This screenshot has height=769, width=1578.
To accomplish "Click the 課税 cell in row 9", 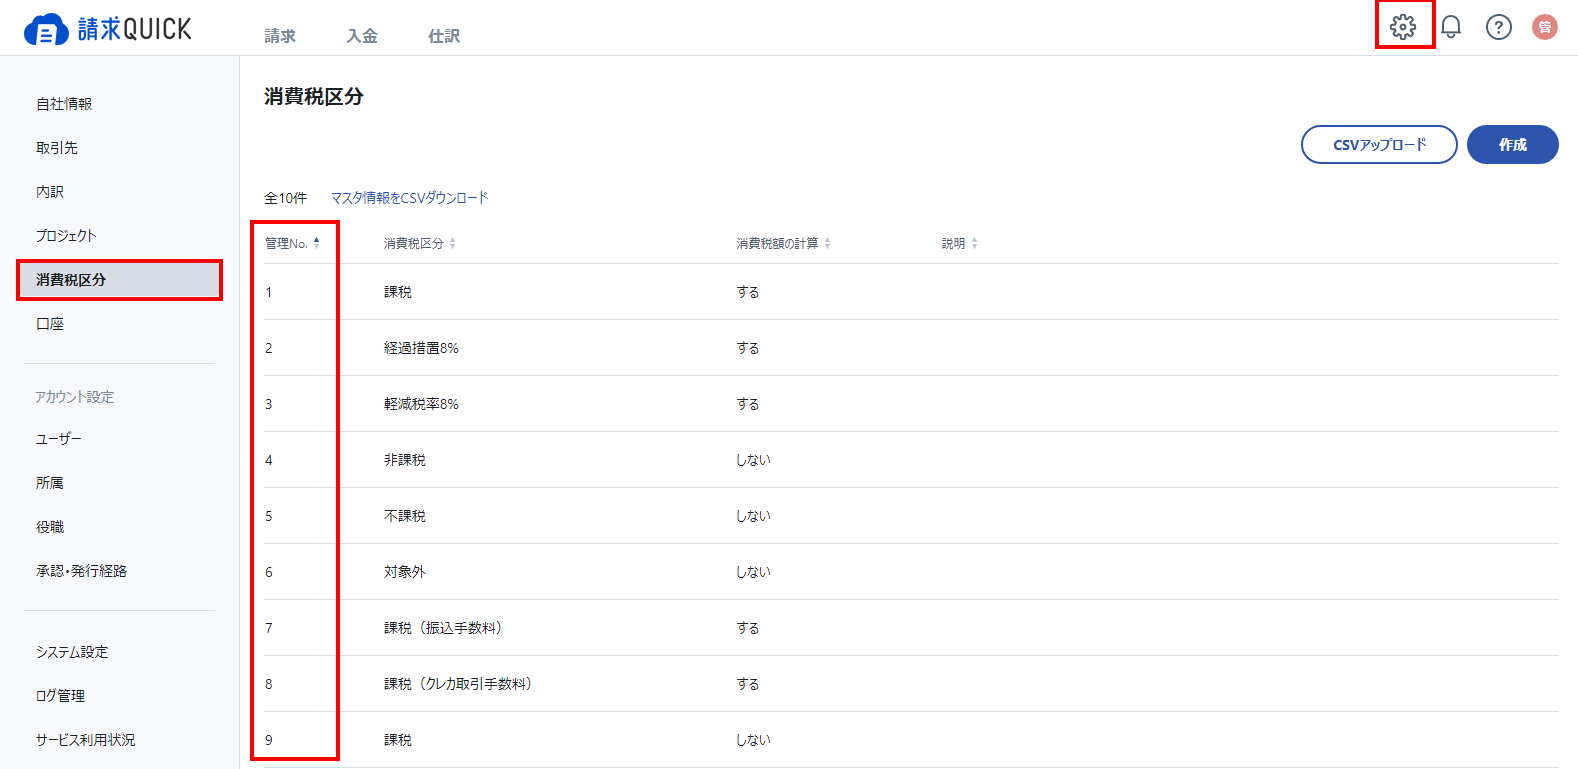I will pyautogui.click(x=398, y=740).
